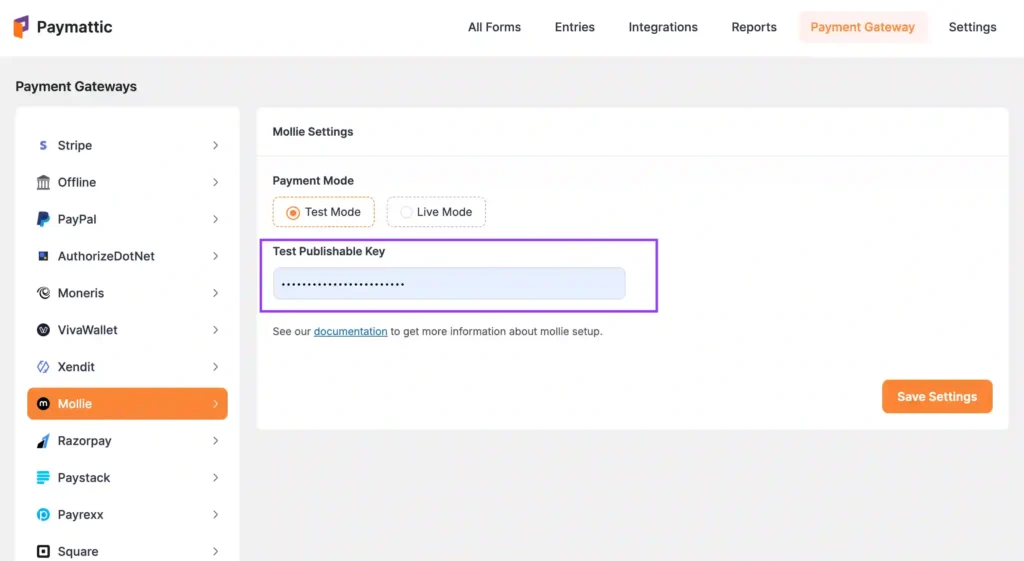Expand AuthorizeDotNet with its chevron arrow
The image size is (1024, 561).
tap(216, 256)
